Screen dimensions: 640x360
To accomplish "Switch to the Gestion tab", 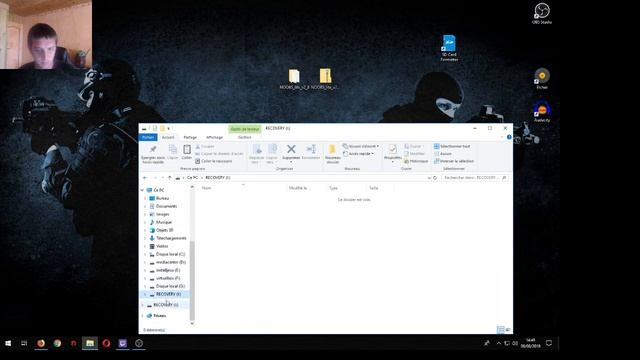I will (x=244, y=138).
